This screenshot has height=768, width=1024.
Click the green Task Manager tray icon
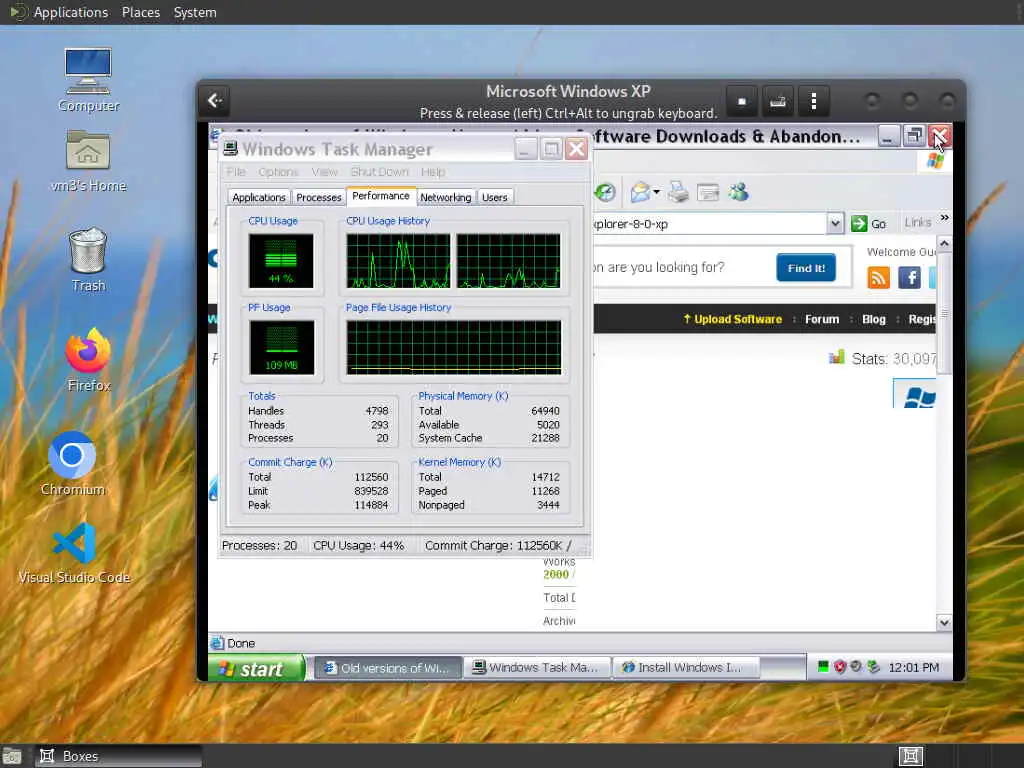point(823,667)
